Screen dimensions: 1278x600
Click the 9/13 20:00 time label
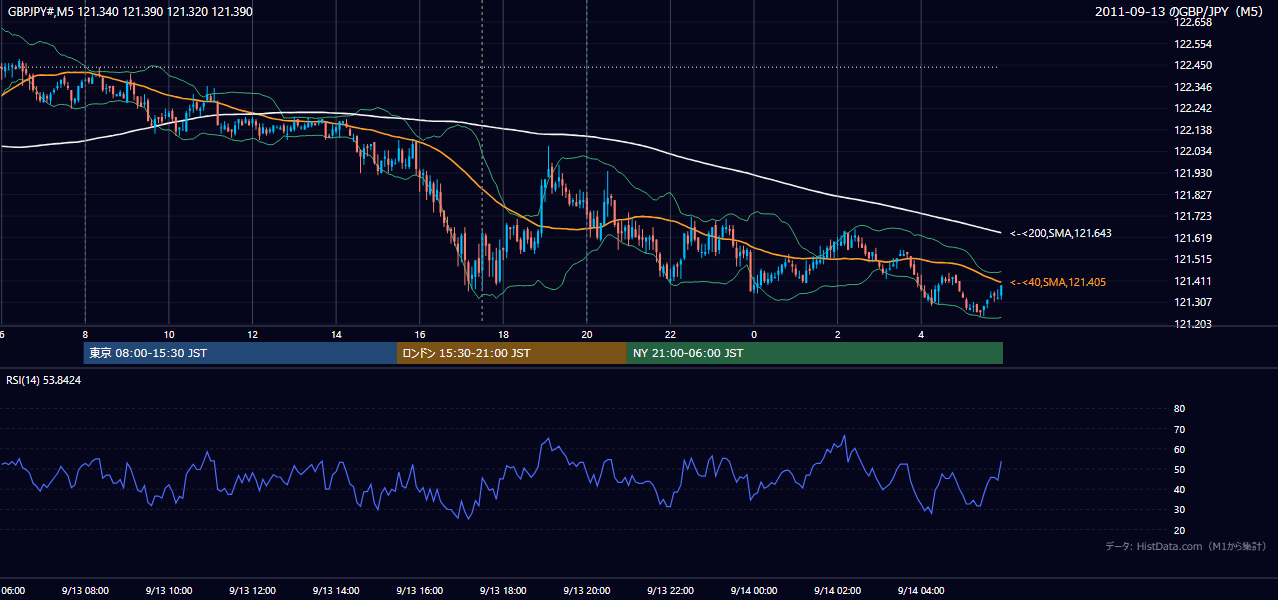pos(586,591)
